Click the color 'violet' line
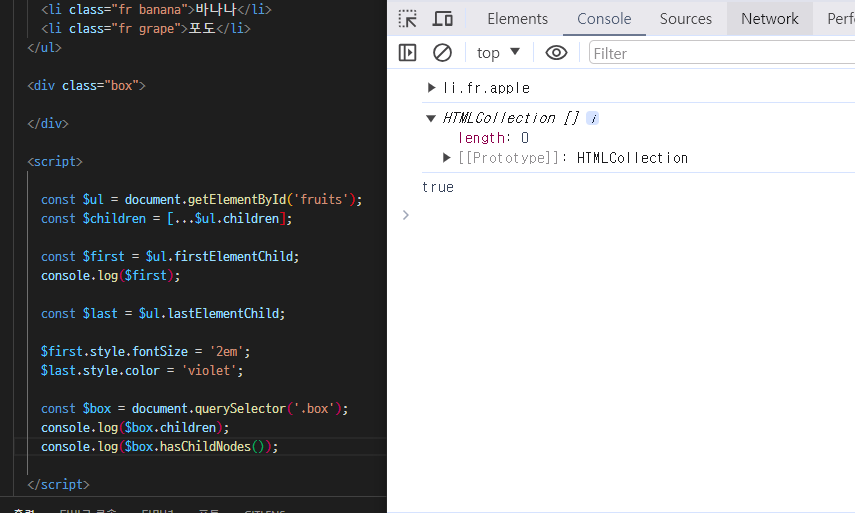855x513 pixels. pos(142,371)
